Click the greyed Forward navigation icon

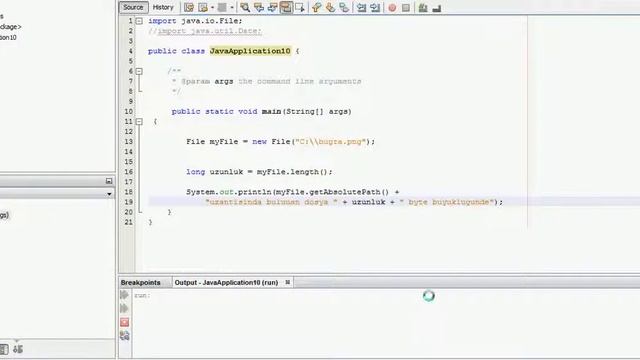coord(222,7)
